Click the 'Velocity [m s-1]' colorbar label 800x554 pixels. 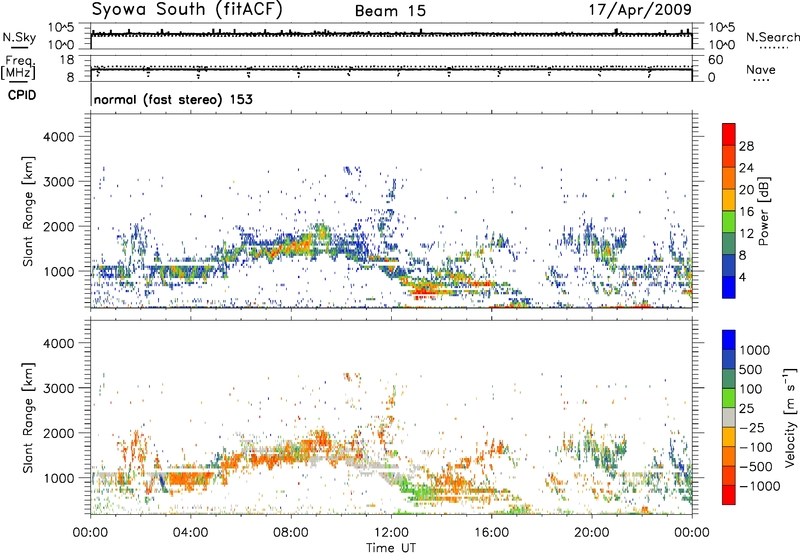[x=790, y=417]
